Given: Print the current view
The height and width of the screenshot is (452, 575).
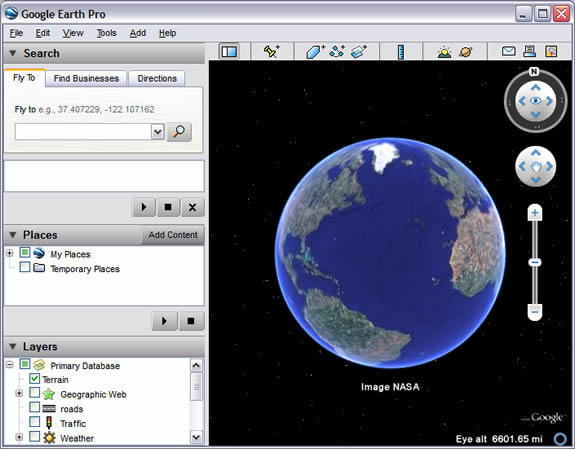Looking at the screenshot, I should [530, 51].
